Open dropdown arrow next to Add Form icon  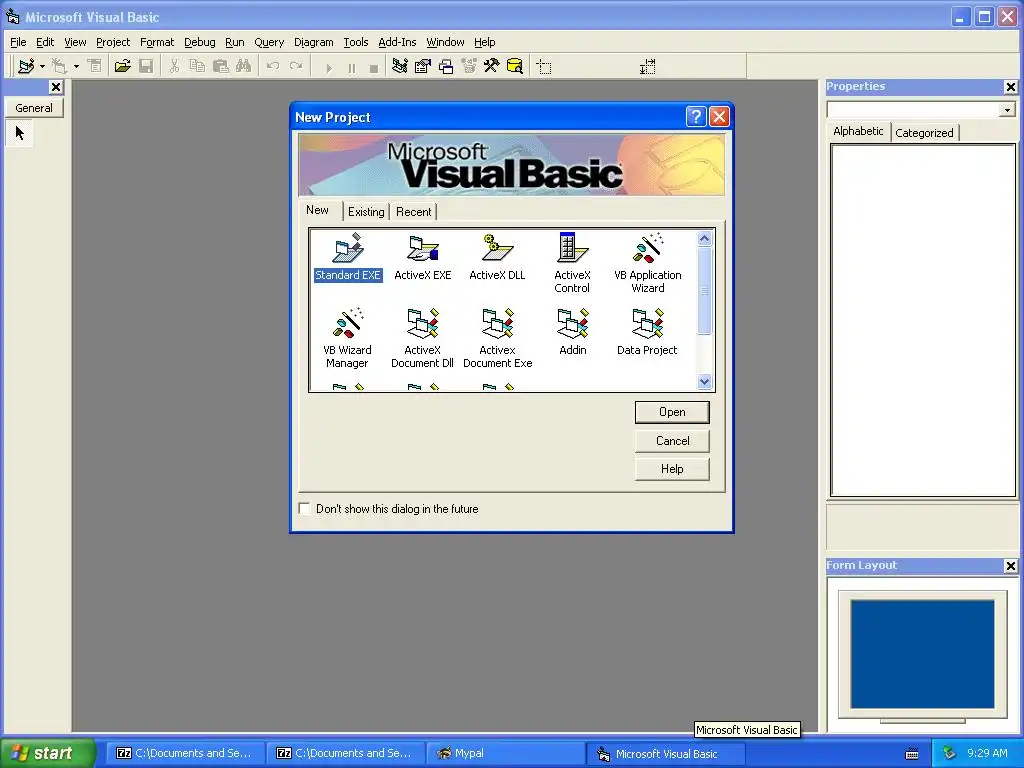tap(76, 66)
